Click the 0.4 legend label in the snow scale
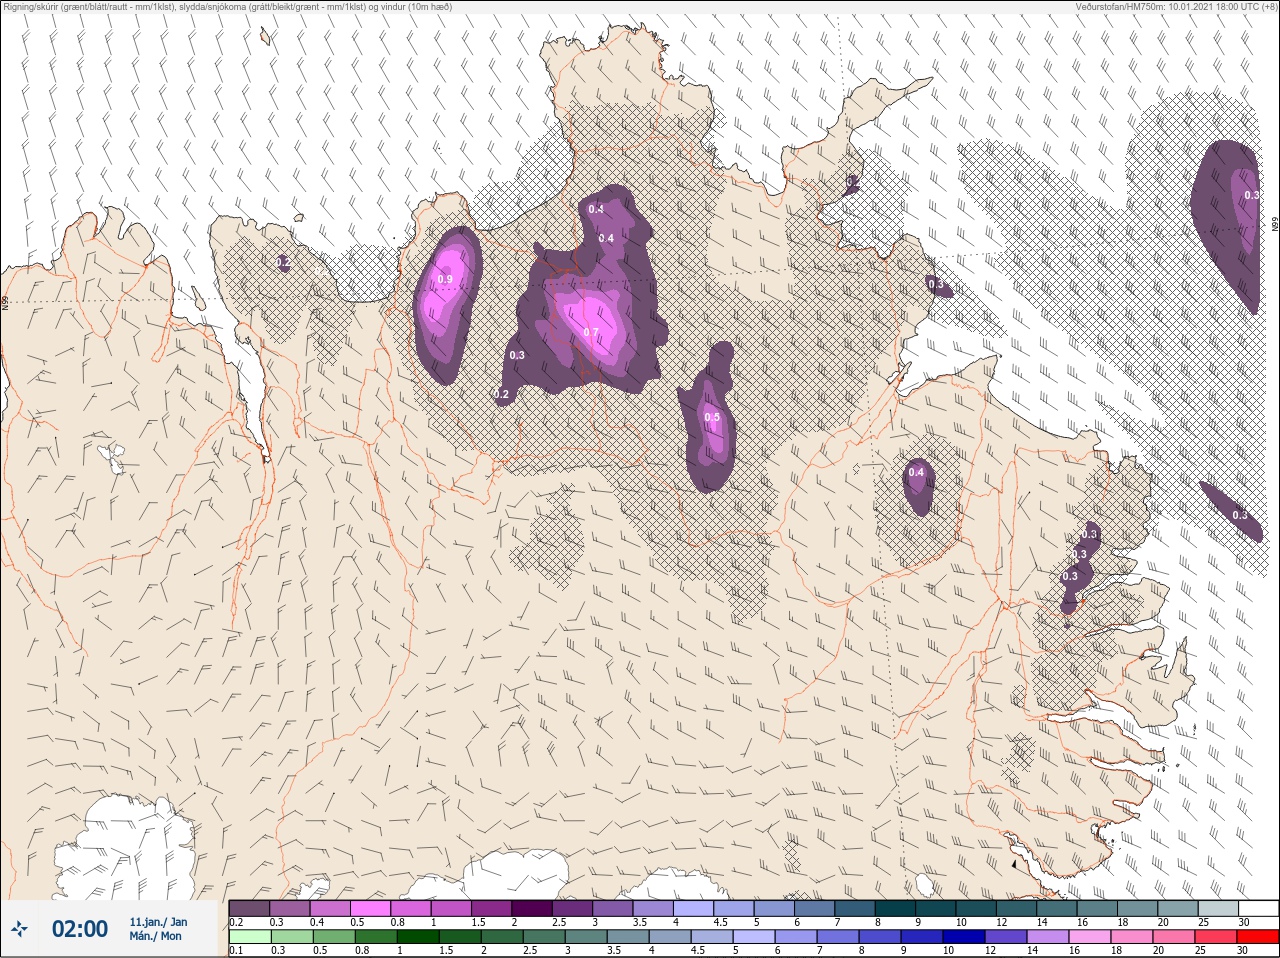This screenshot has height=958, width=1280. pyautogui.click(x=317, y=922)
